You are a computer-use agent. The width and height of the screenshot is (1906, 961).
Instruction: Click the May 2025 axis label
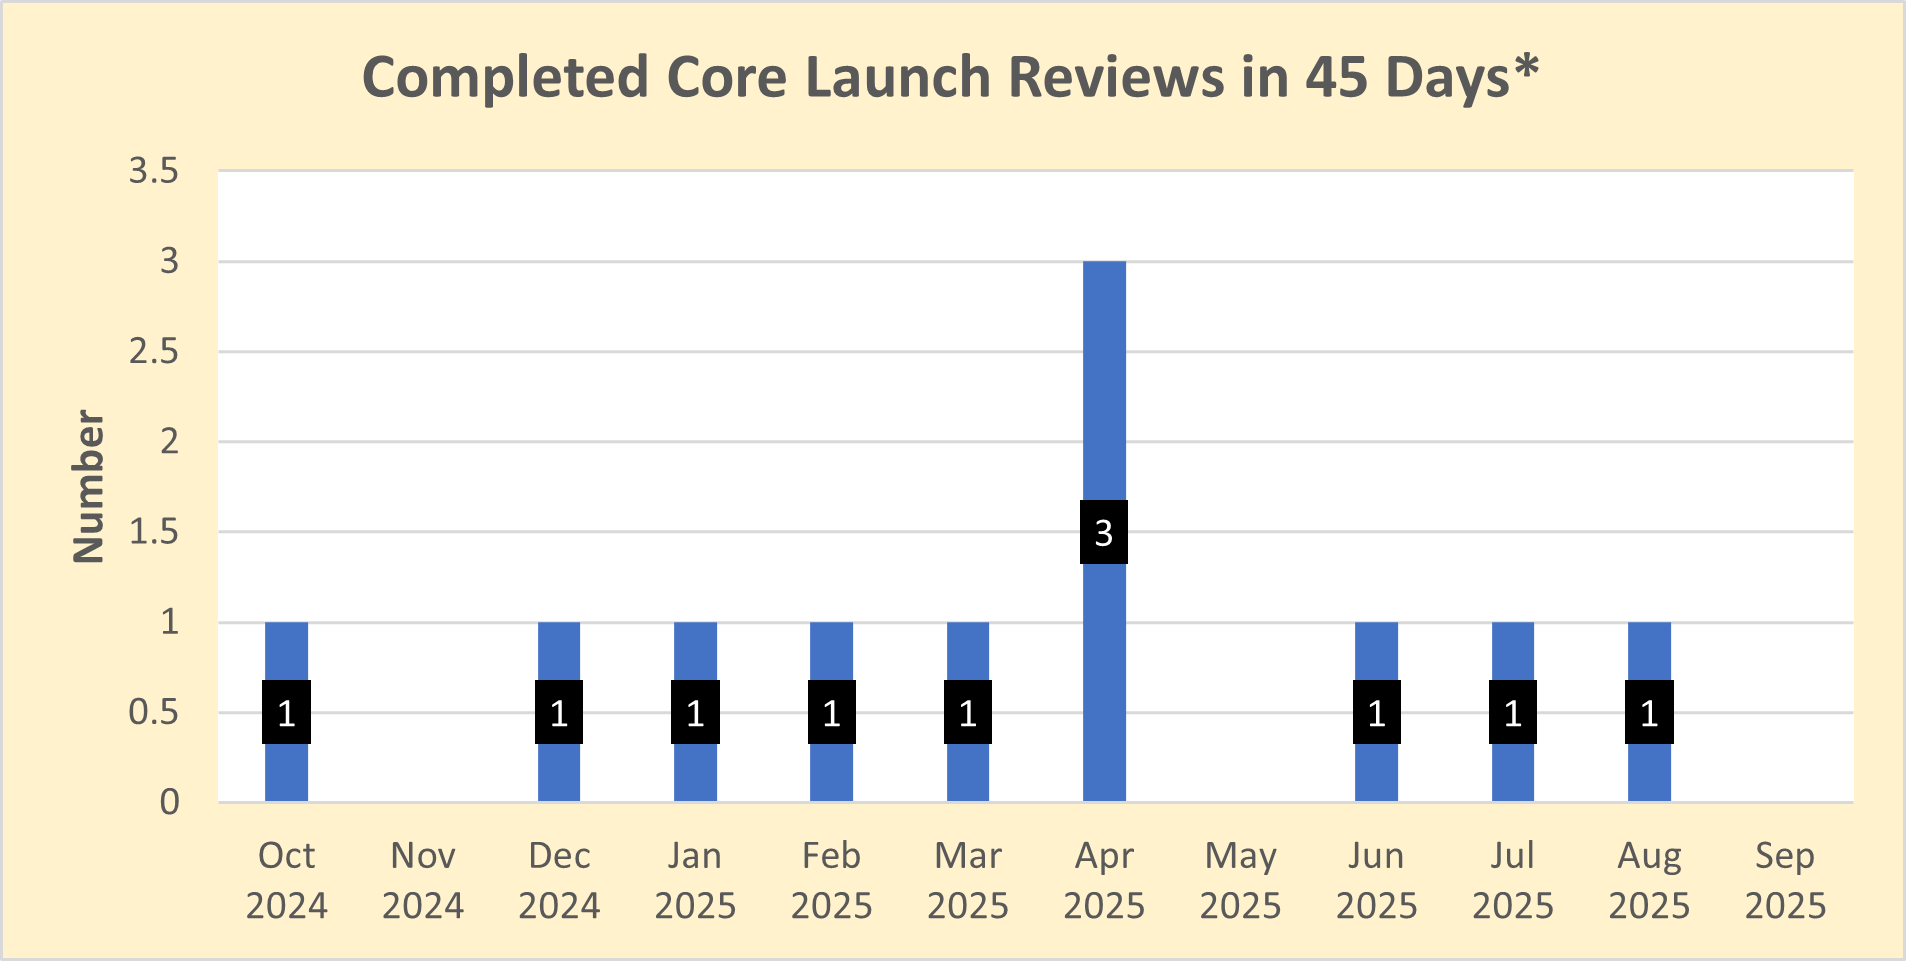[x=1240, y=880]
